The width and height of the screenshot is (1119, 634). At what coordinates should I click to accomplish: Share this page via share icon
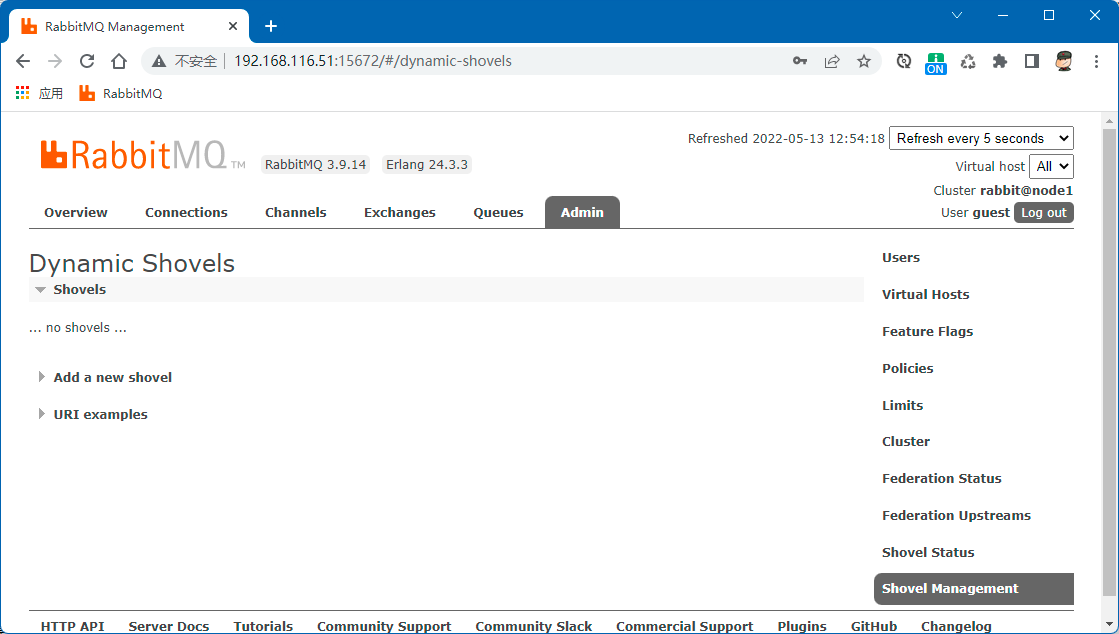point(832,61)
